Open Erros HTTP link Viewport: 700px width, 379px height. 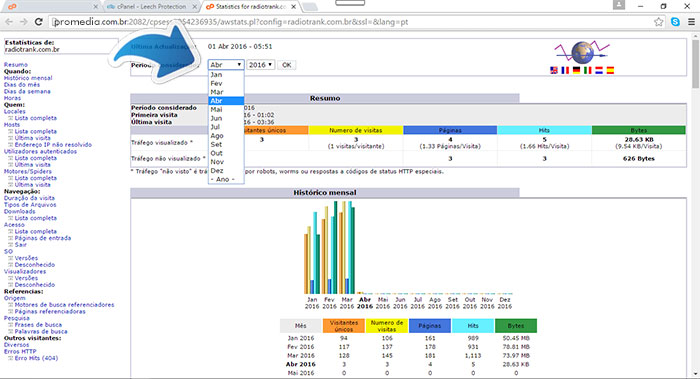click(x=20, y=351)
